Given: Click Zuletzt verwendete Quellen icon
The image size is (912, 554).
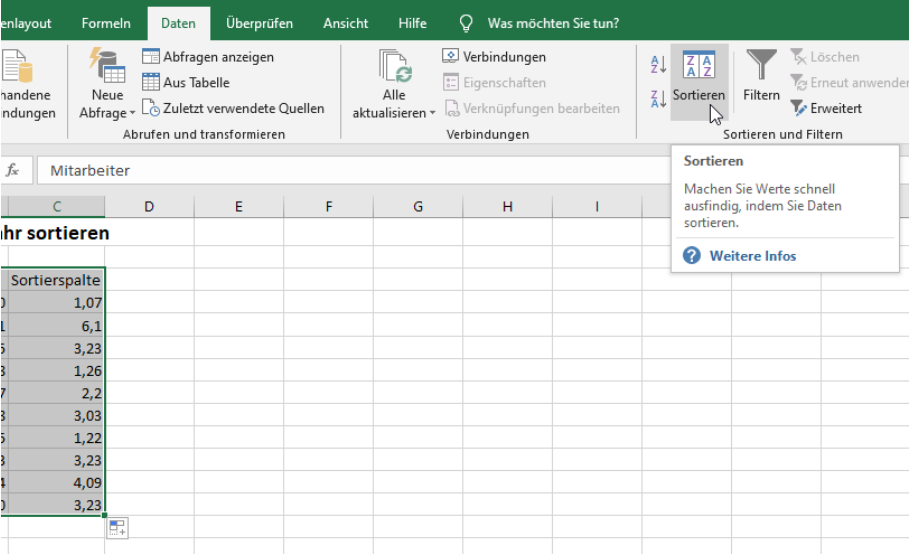Looking at the screenshot, I should (151, 108).
